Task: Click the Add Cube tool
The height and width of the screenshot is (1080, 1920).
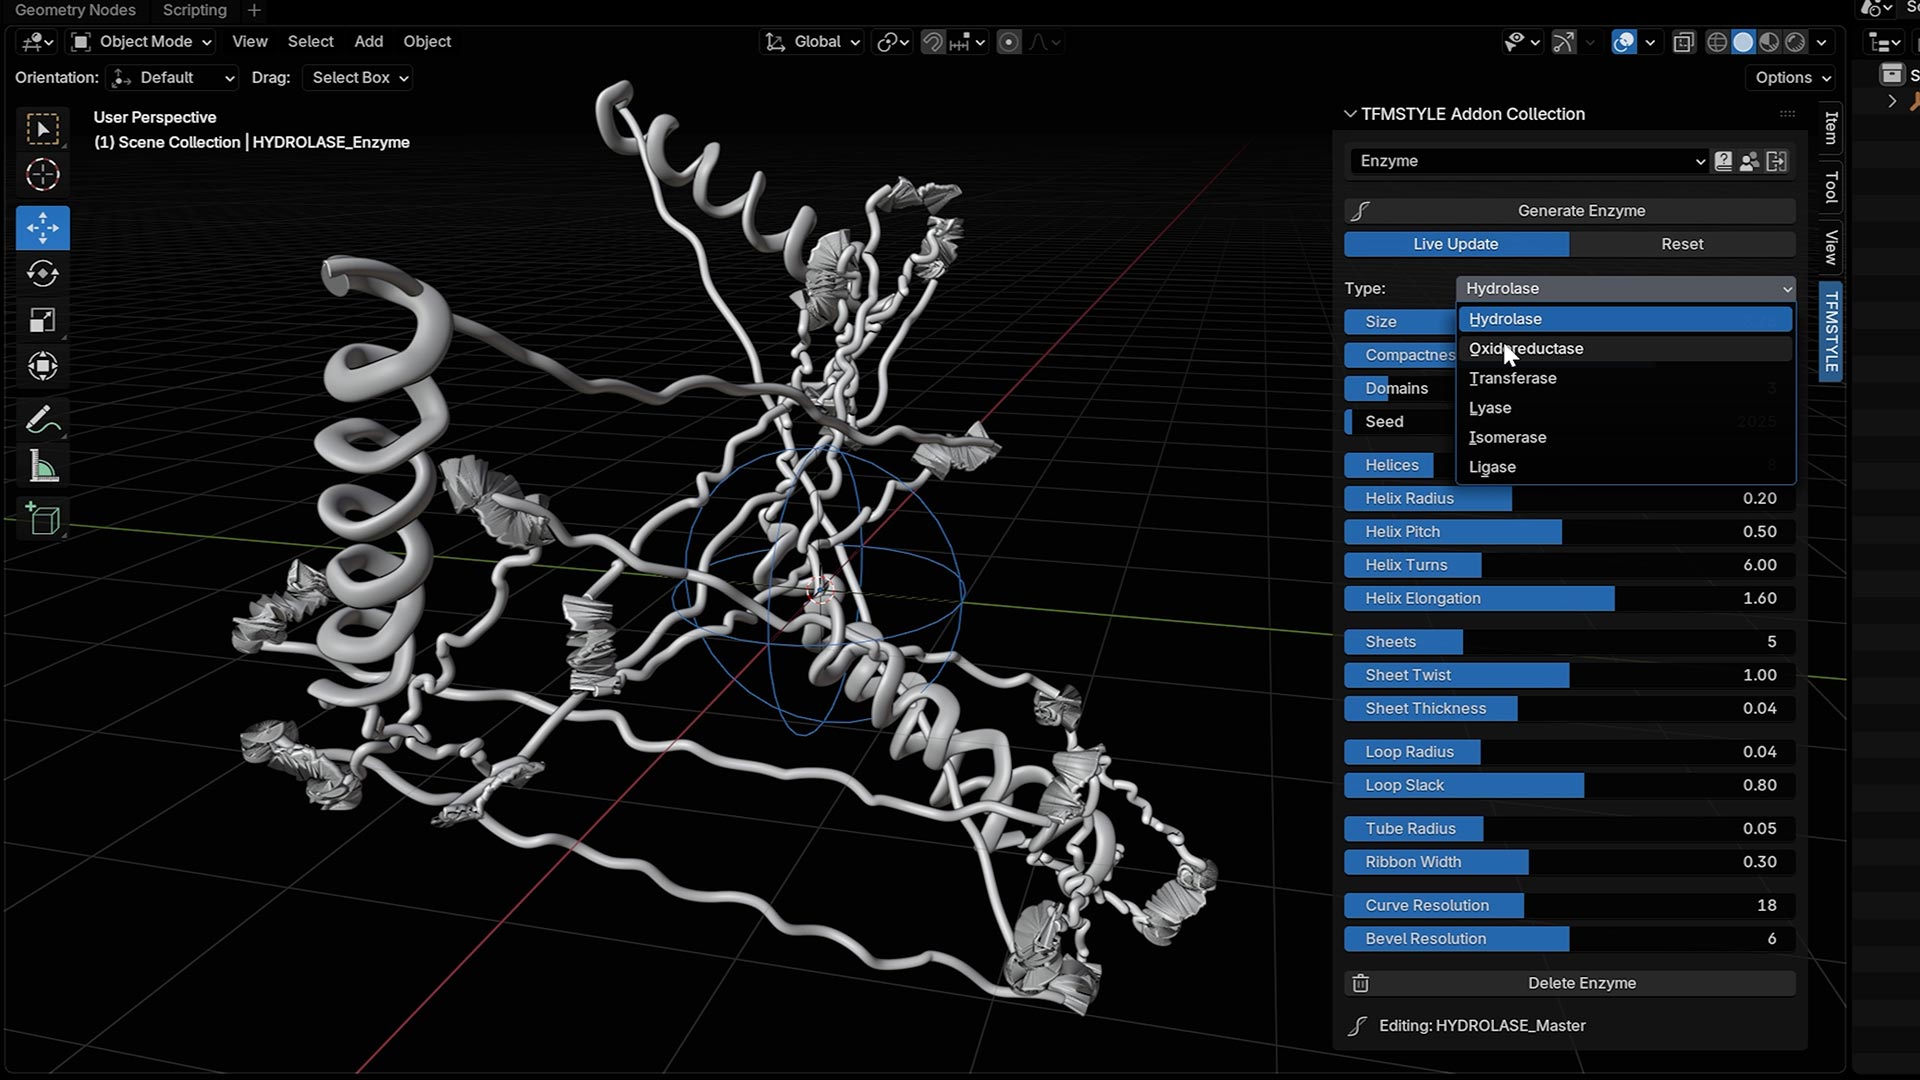Action: tap(42, 519)
